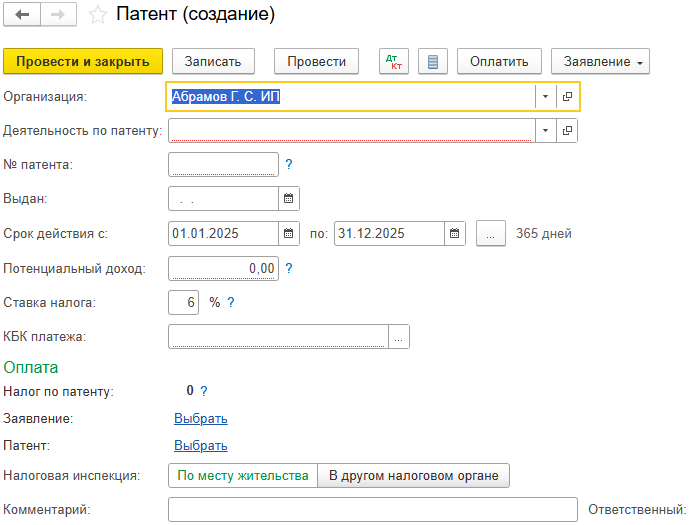Go back using the left arrow button

[22, 15]
